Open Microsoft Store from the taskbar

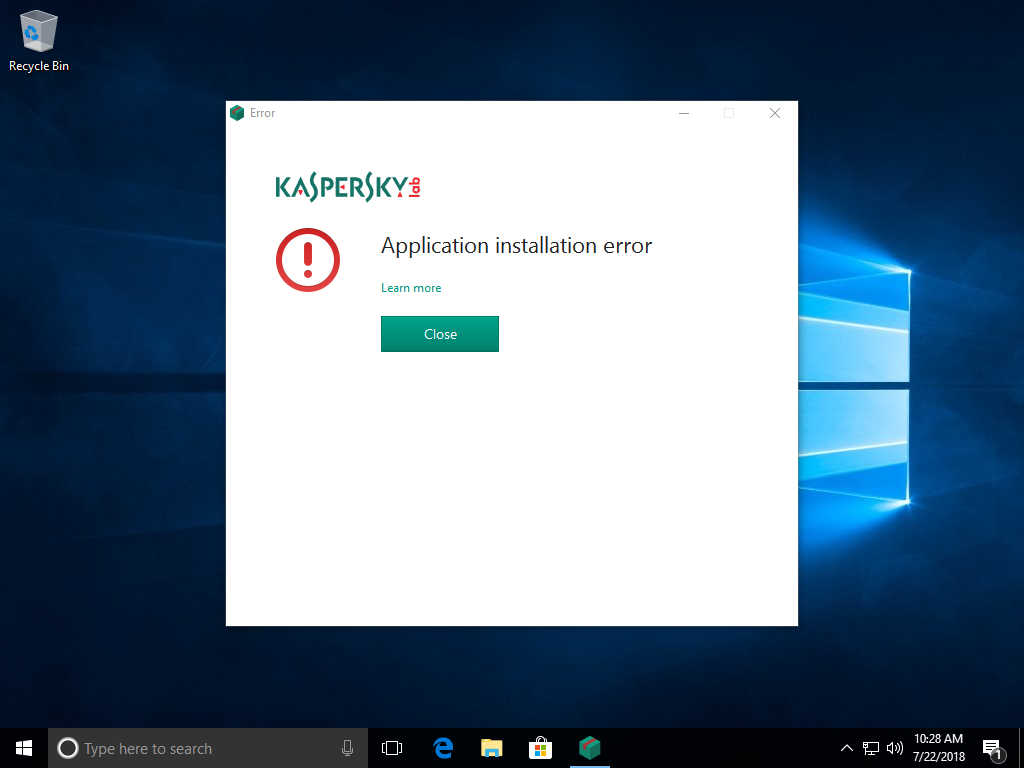point(540,748)
